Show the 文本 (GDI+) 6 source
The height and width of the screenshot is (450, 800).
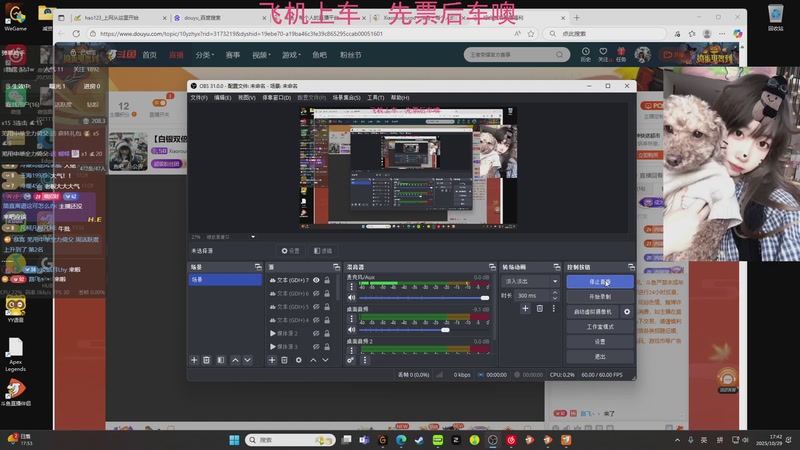(316, 293)
